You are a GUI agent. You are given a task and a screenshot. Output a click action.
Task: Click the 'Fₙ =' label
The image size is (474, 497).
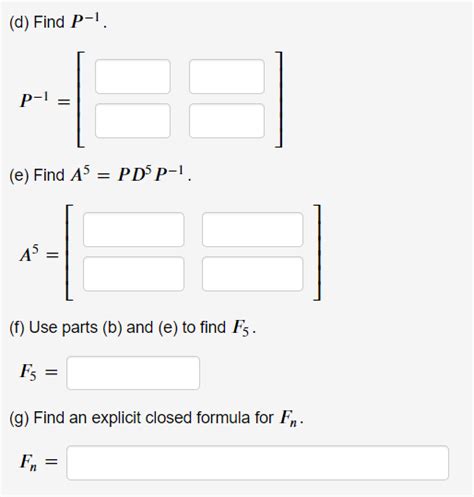point(39,462)
